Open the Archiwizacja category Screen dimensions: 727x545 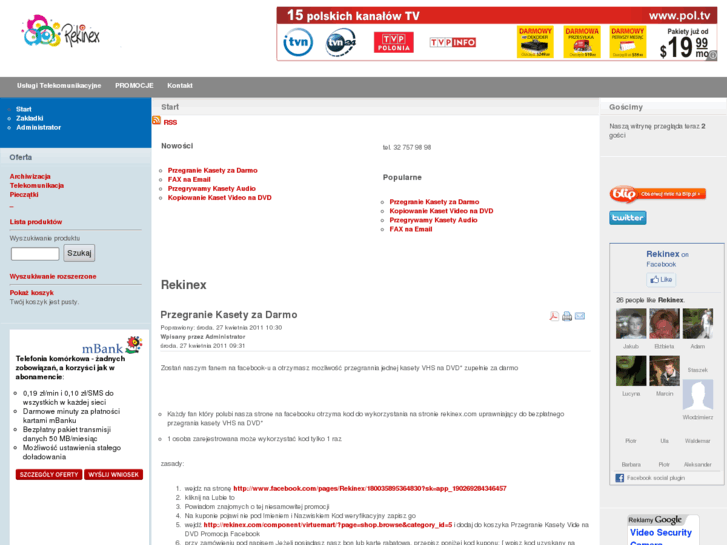30,176
